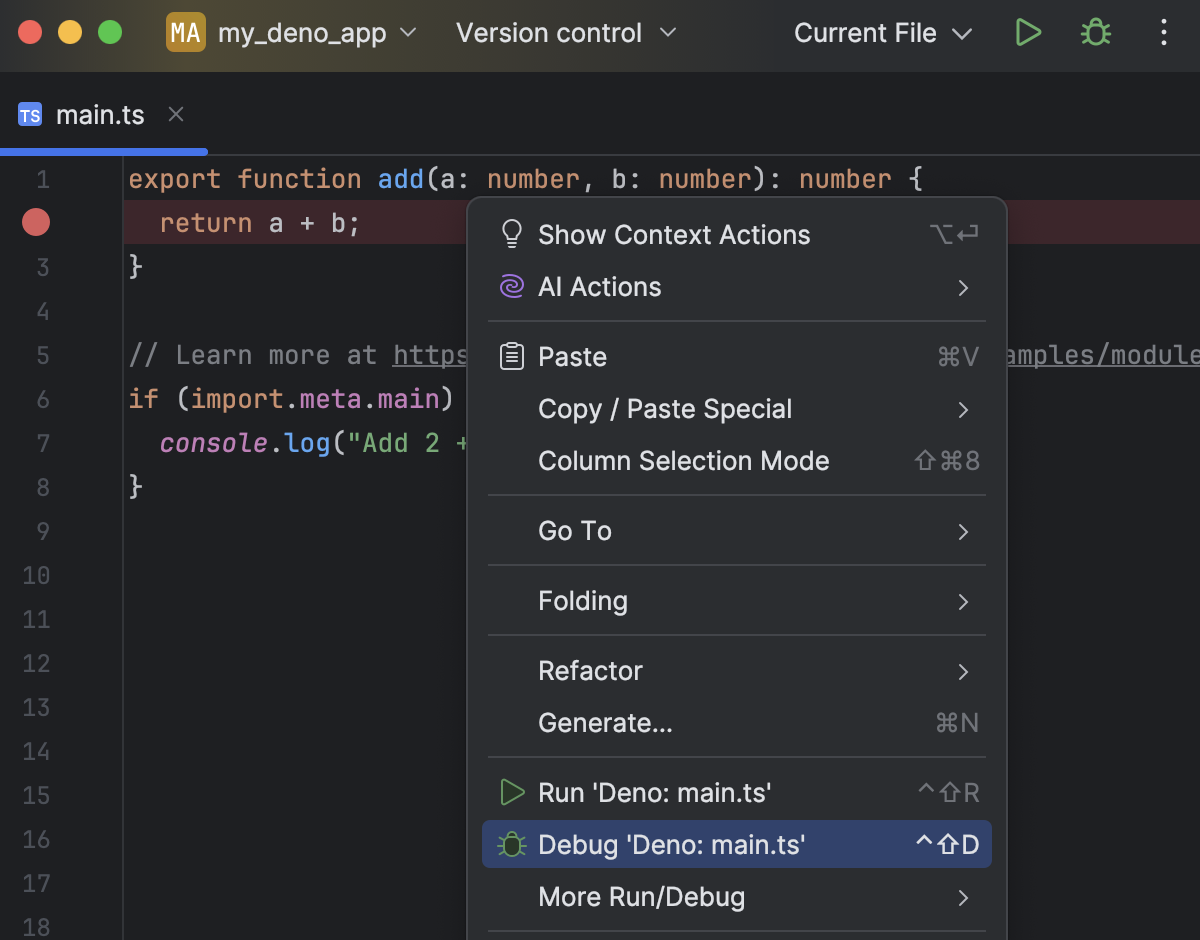This screenshot has width=1200, height=940.
Task: Click the TypeScript icon on the main.ts tab
Action: [x=30, y=115]
